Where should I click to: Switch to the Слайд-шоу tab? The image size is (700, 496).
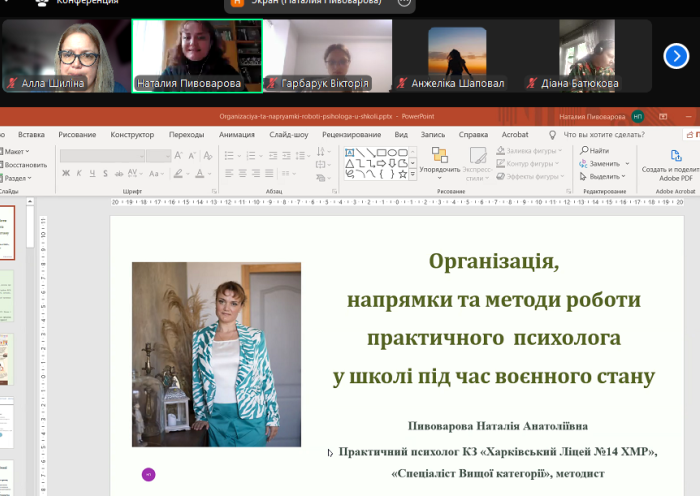[288, 134]
